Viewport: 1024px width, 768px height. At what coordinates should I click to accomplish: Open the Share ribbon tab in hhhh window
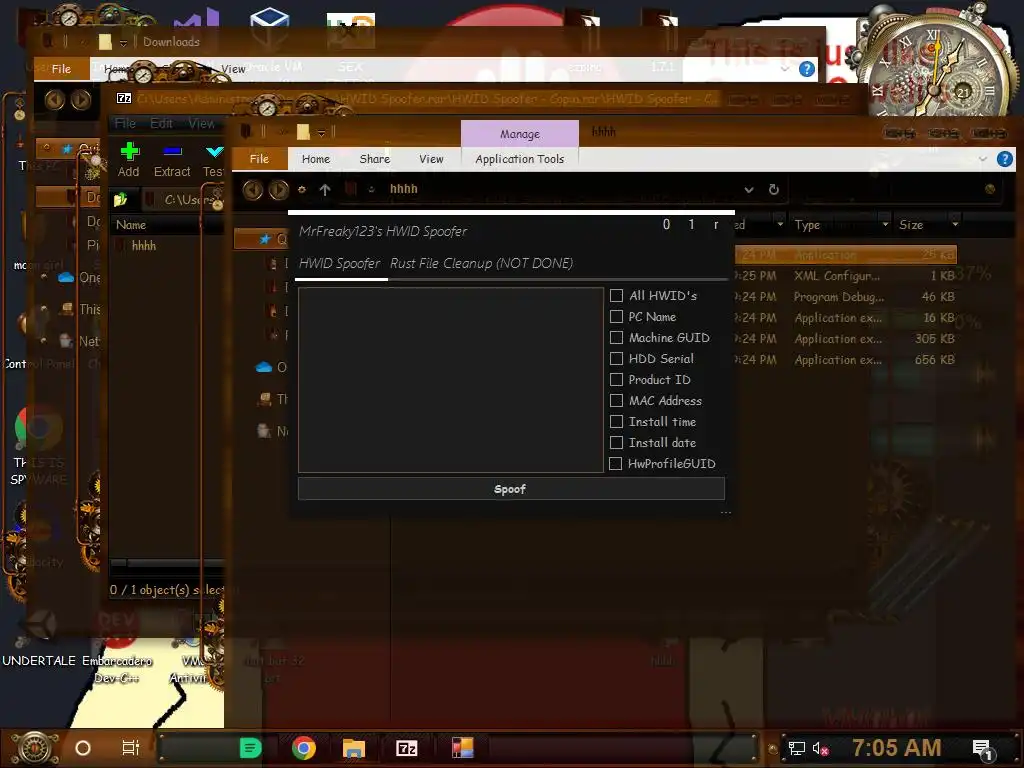click(x=374, y=159)
